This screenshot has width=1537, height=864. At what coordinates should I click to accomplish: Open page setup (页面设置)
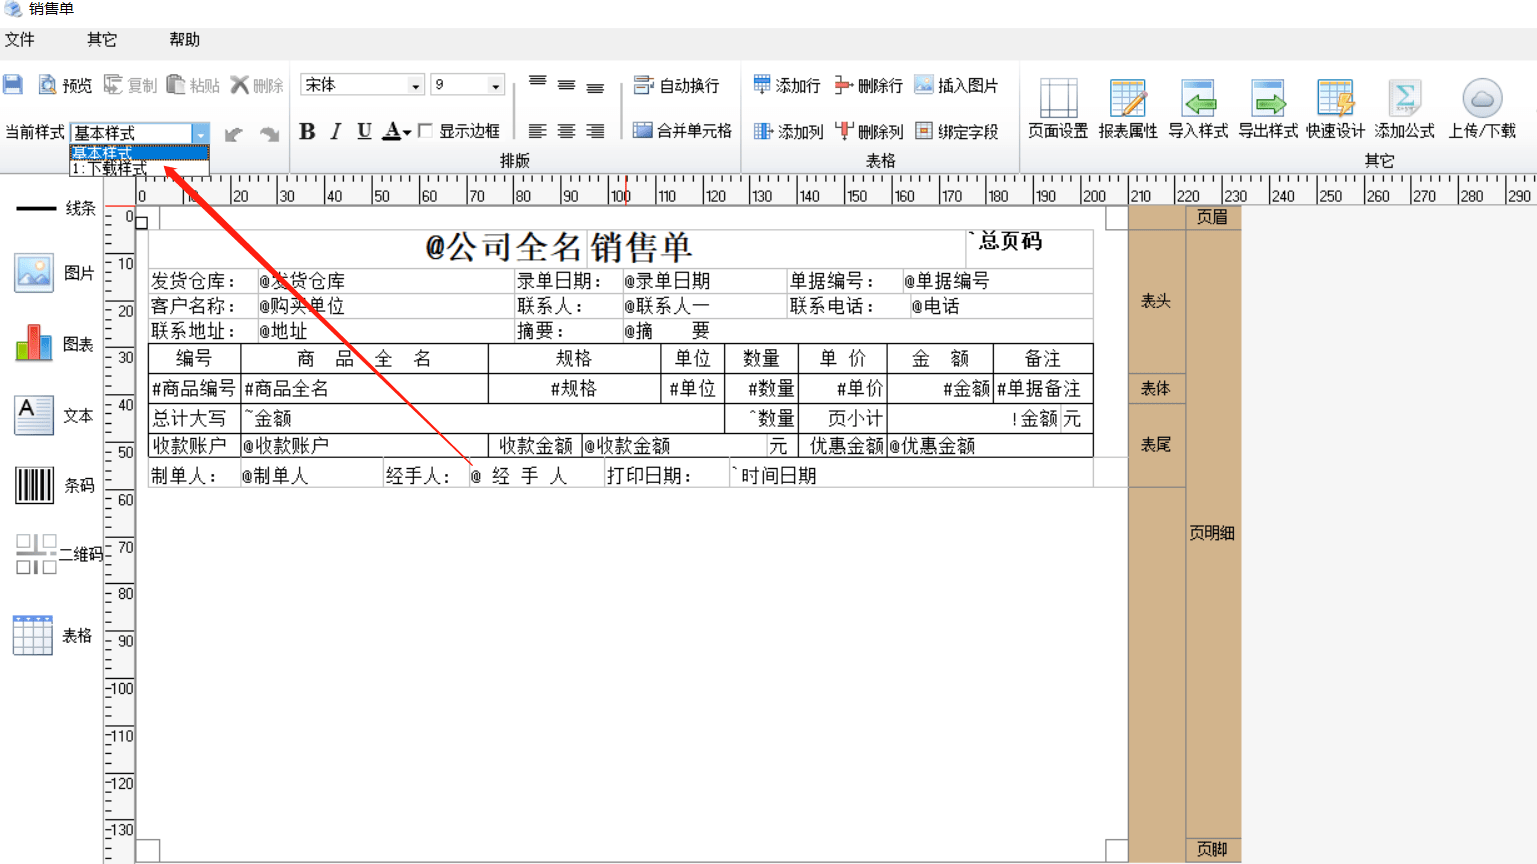point(1058,109)
